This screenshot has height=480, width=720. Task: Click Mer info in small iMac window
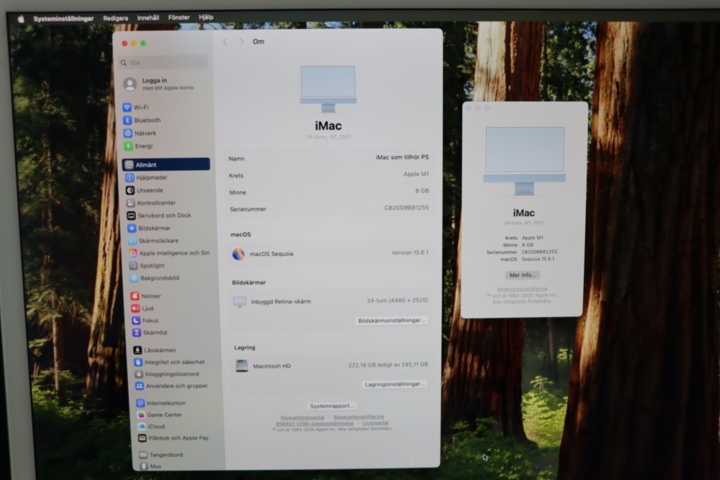pos(522,275)
